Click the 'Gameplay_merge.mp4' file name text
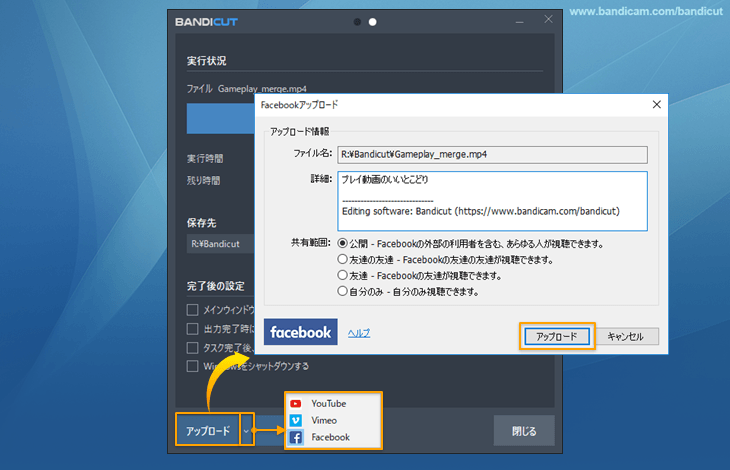Screen dimensions: 730x470 pos(262,89)
